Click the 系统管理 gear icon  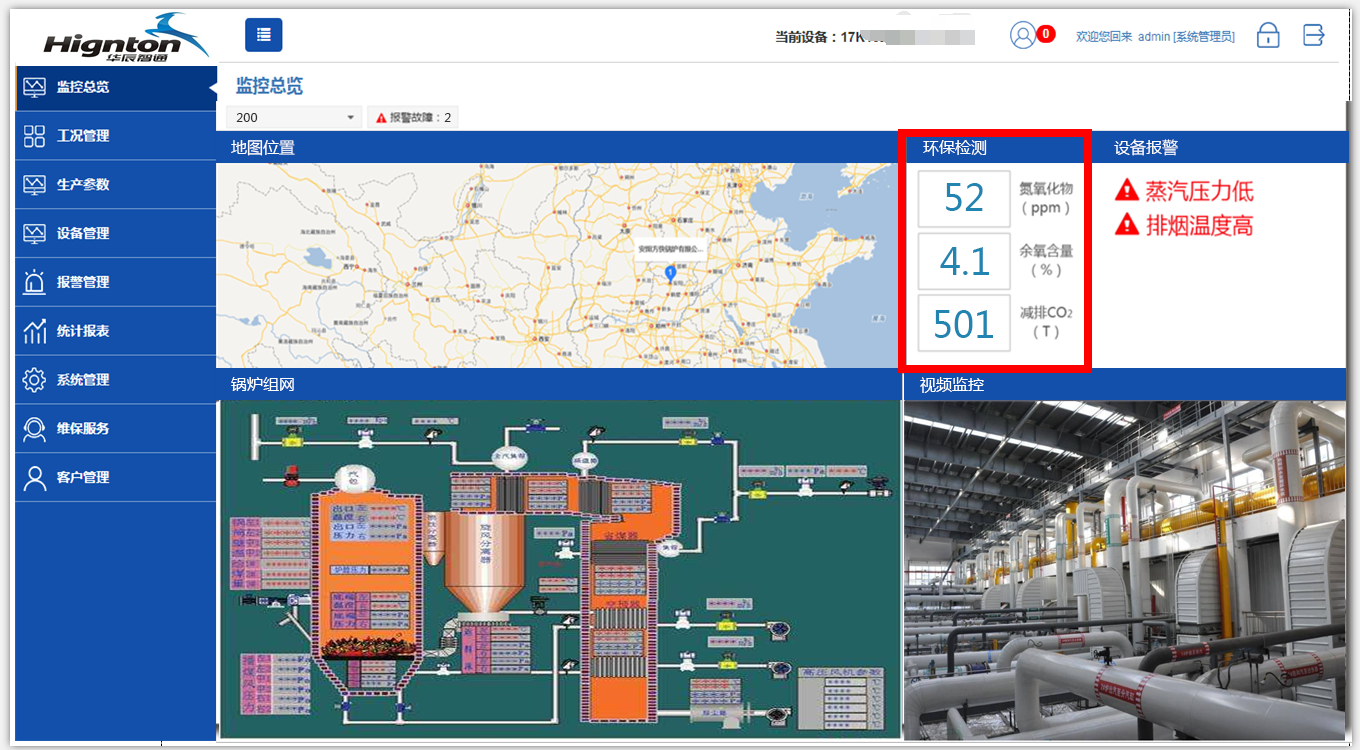[x=35, y=380]
